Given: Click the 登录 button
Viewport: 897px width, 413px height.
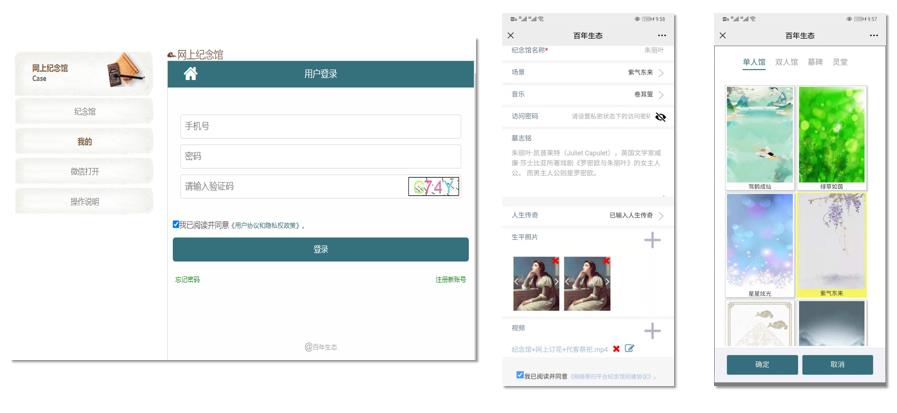Looking at the screenshot, I should [320, 249].
